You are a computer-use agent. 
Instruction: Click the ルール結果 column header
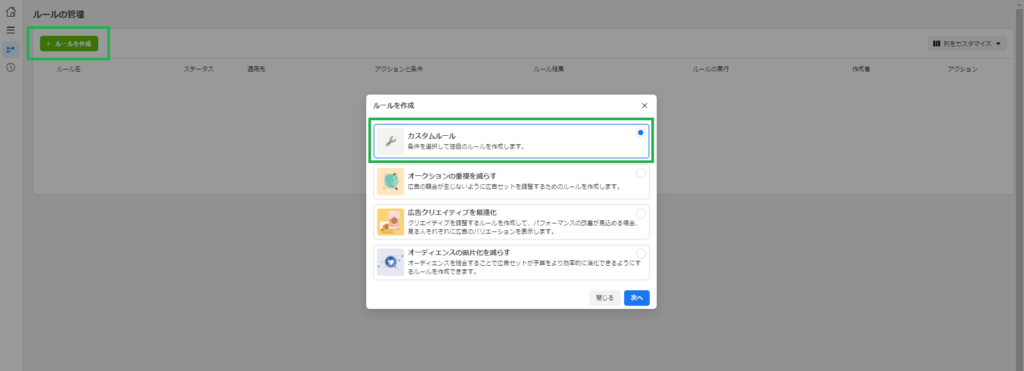pos(549,69)
